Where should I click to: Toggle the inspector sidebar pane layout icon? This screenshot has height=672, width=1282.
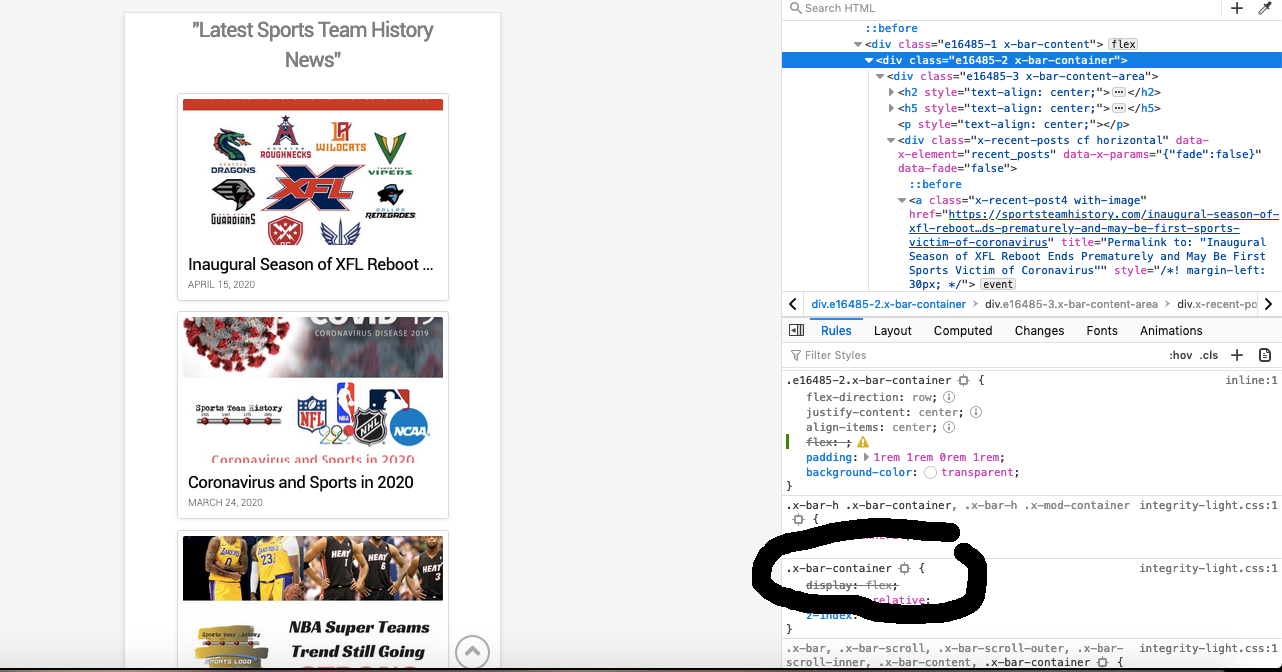[x=796, y=330]
